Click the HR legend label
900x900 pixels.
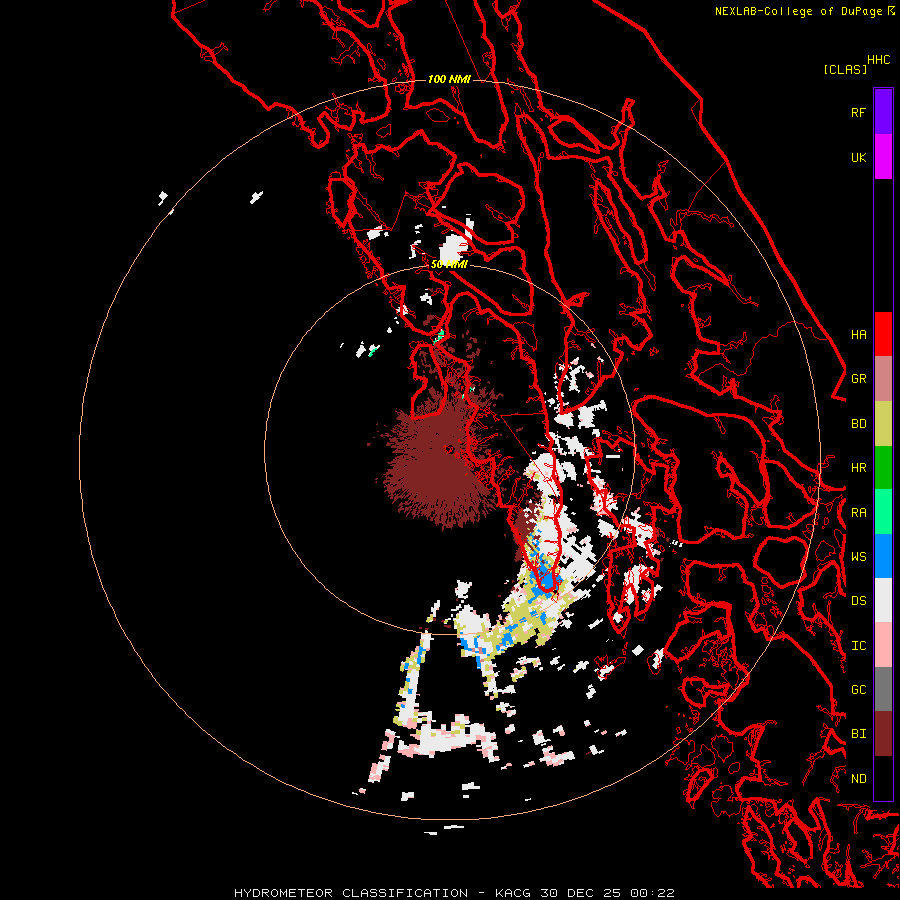pos(858,468)
